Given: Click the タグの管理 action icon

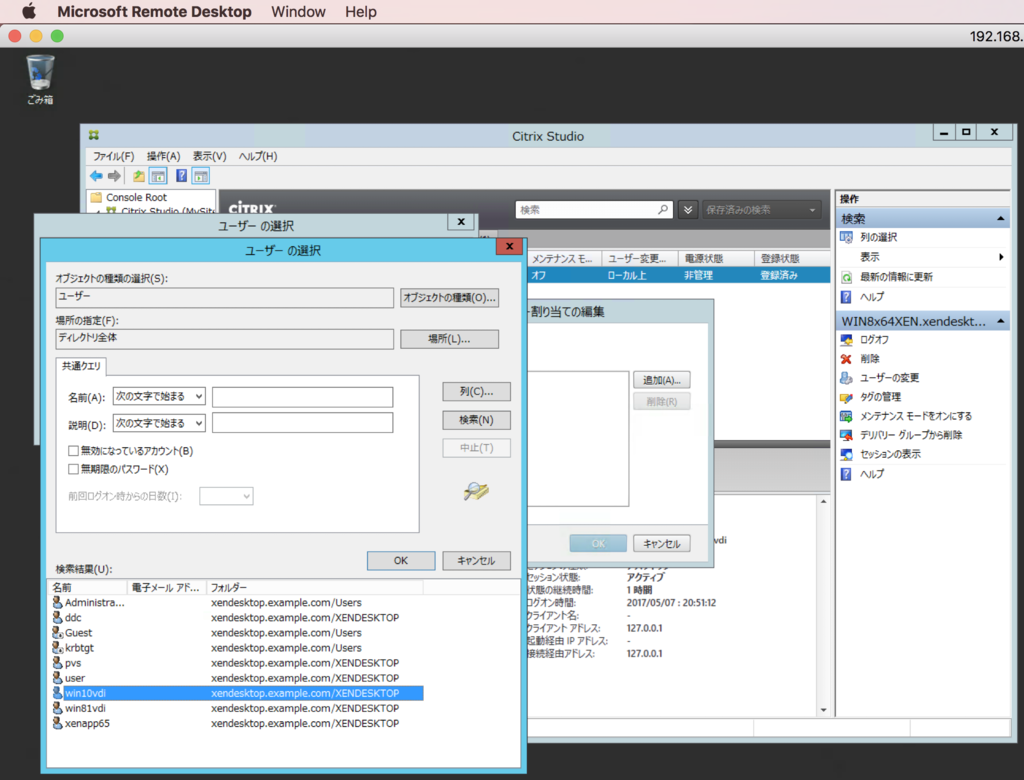Looking at the screenshot, I should (846, 397).
